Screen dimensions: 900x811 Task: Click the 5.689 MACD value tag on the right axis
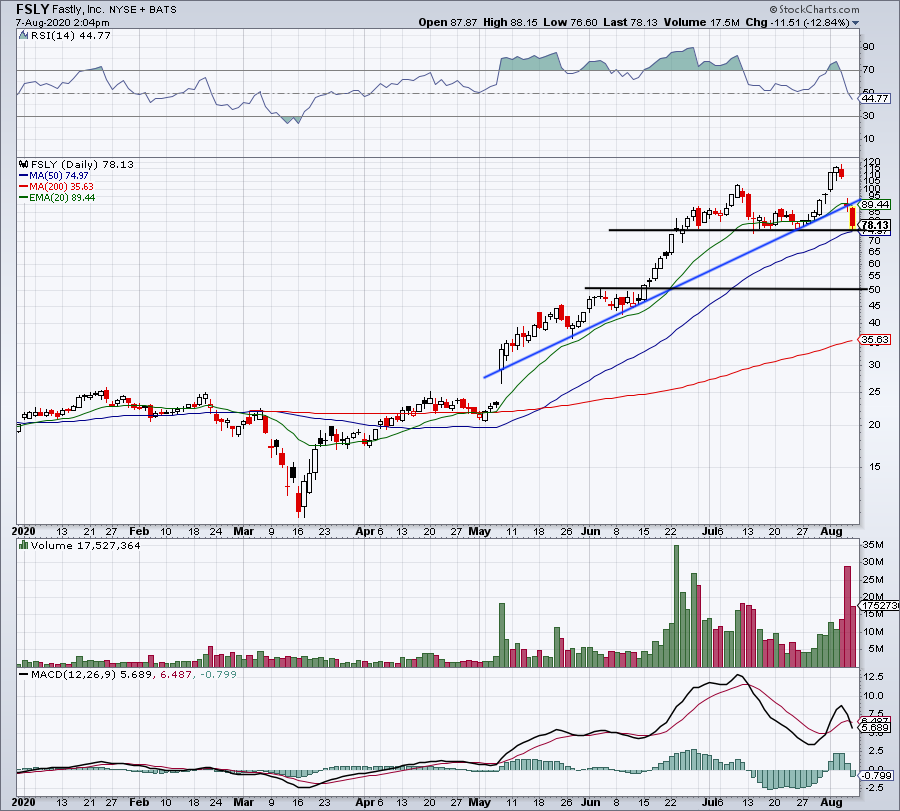coord(876,727)
